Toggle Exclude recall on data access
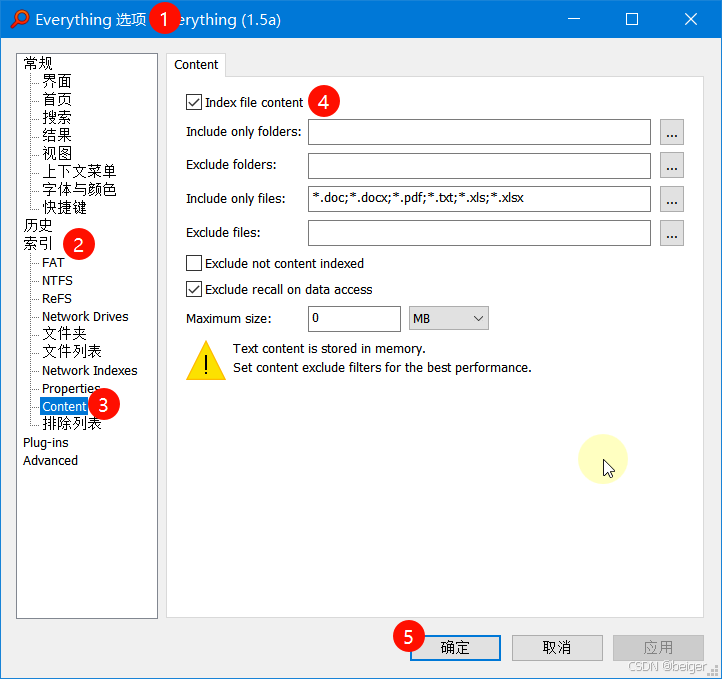722x679 pixels. click(x=194, y=290)
